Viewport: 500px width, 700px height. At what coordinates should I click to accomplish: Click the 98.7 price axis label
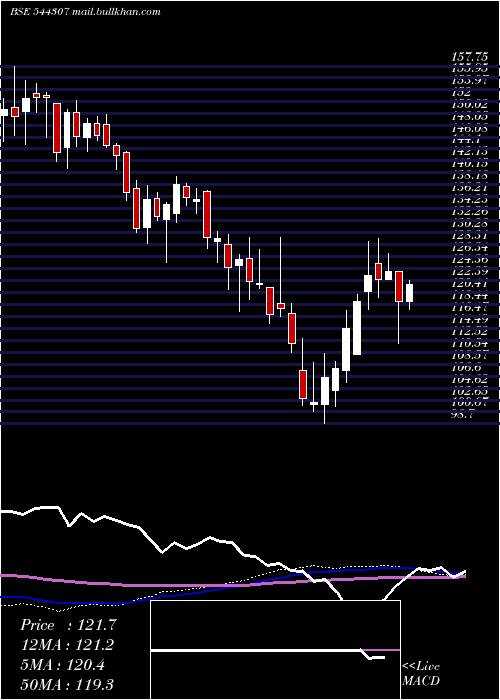pos(464,415)
